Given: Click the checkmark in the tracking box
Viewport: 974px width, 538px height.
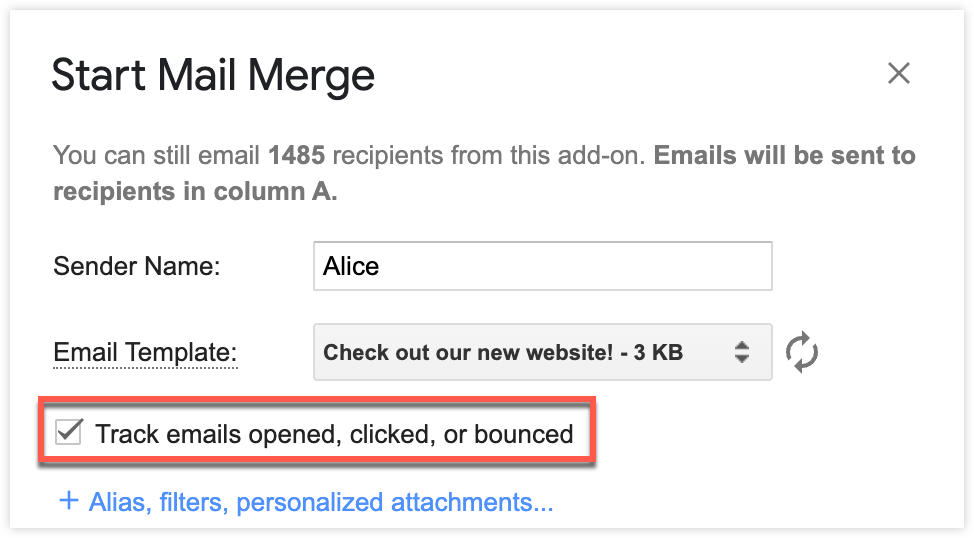Looking at the screenshot, I should pyautogui.click(x=69, y=433).
